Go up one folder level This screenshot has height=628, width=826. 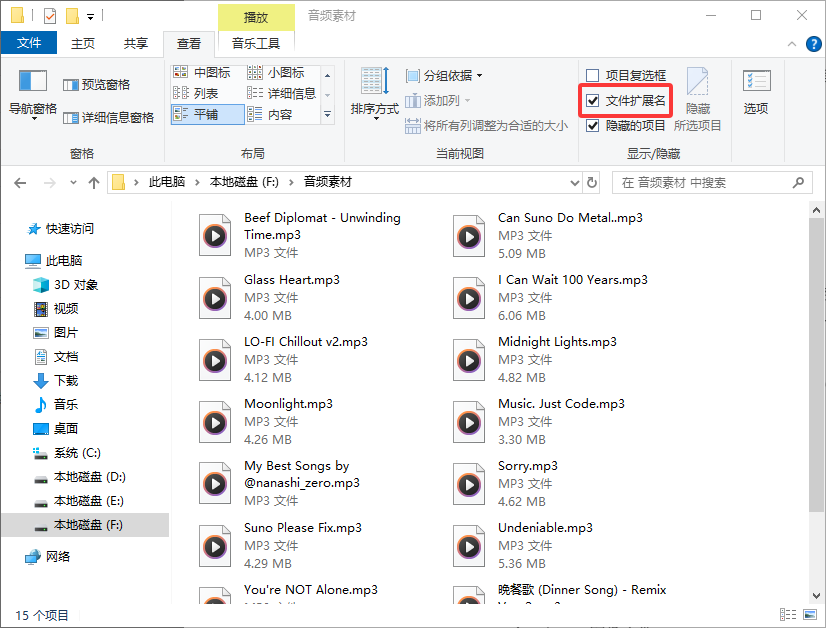(x=94, y=183)
